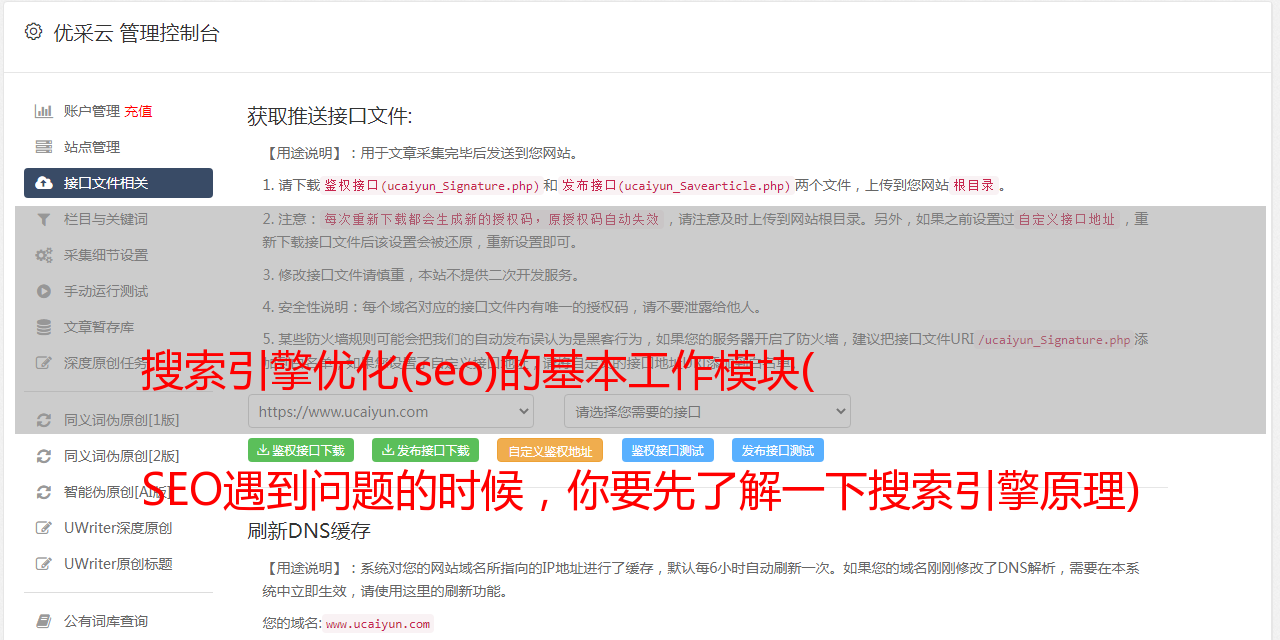Viewport: 1280px width, 640px height.
Task: Click the green 发布接口下载 button
Action: tap(425, 450)
